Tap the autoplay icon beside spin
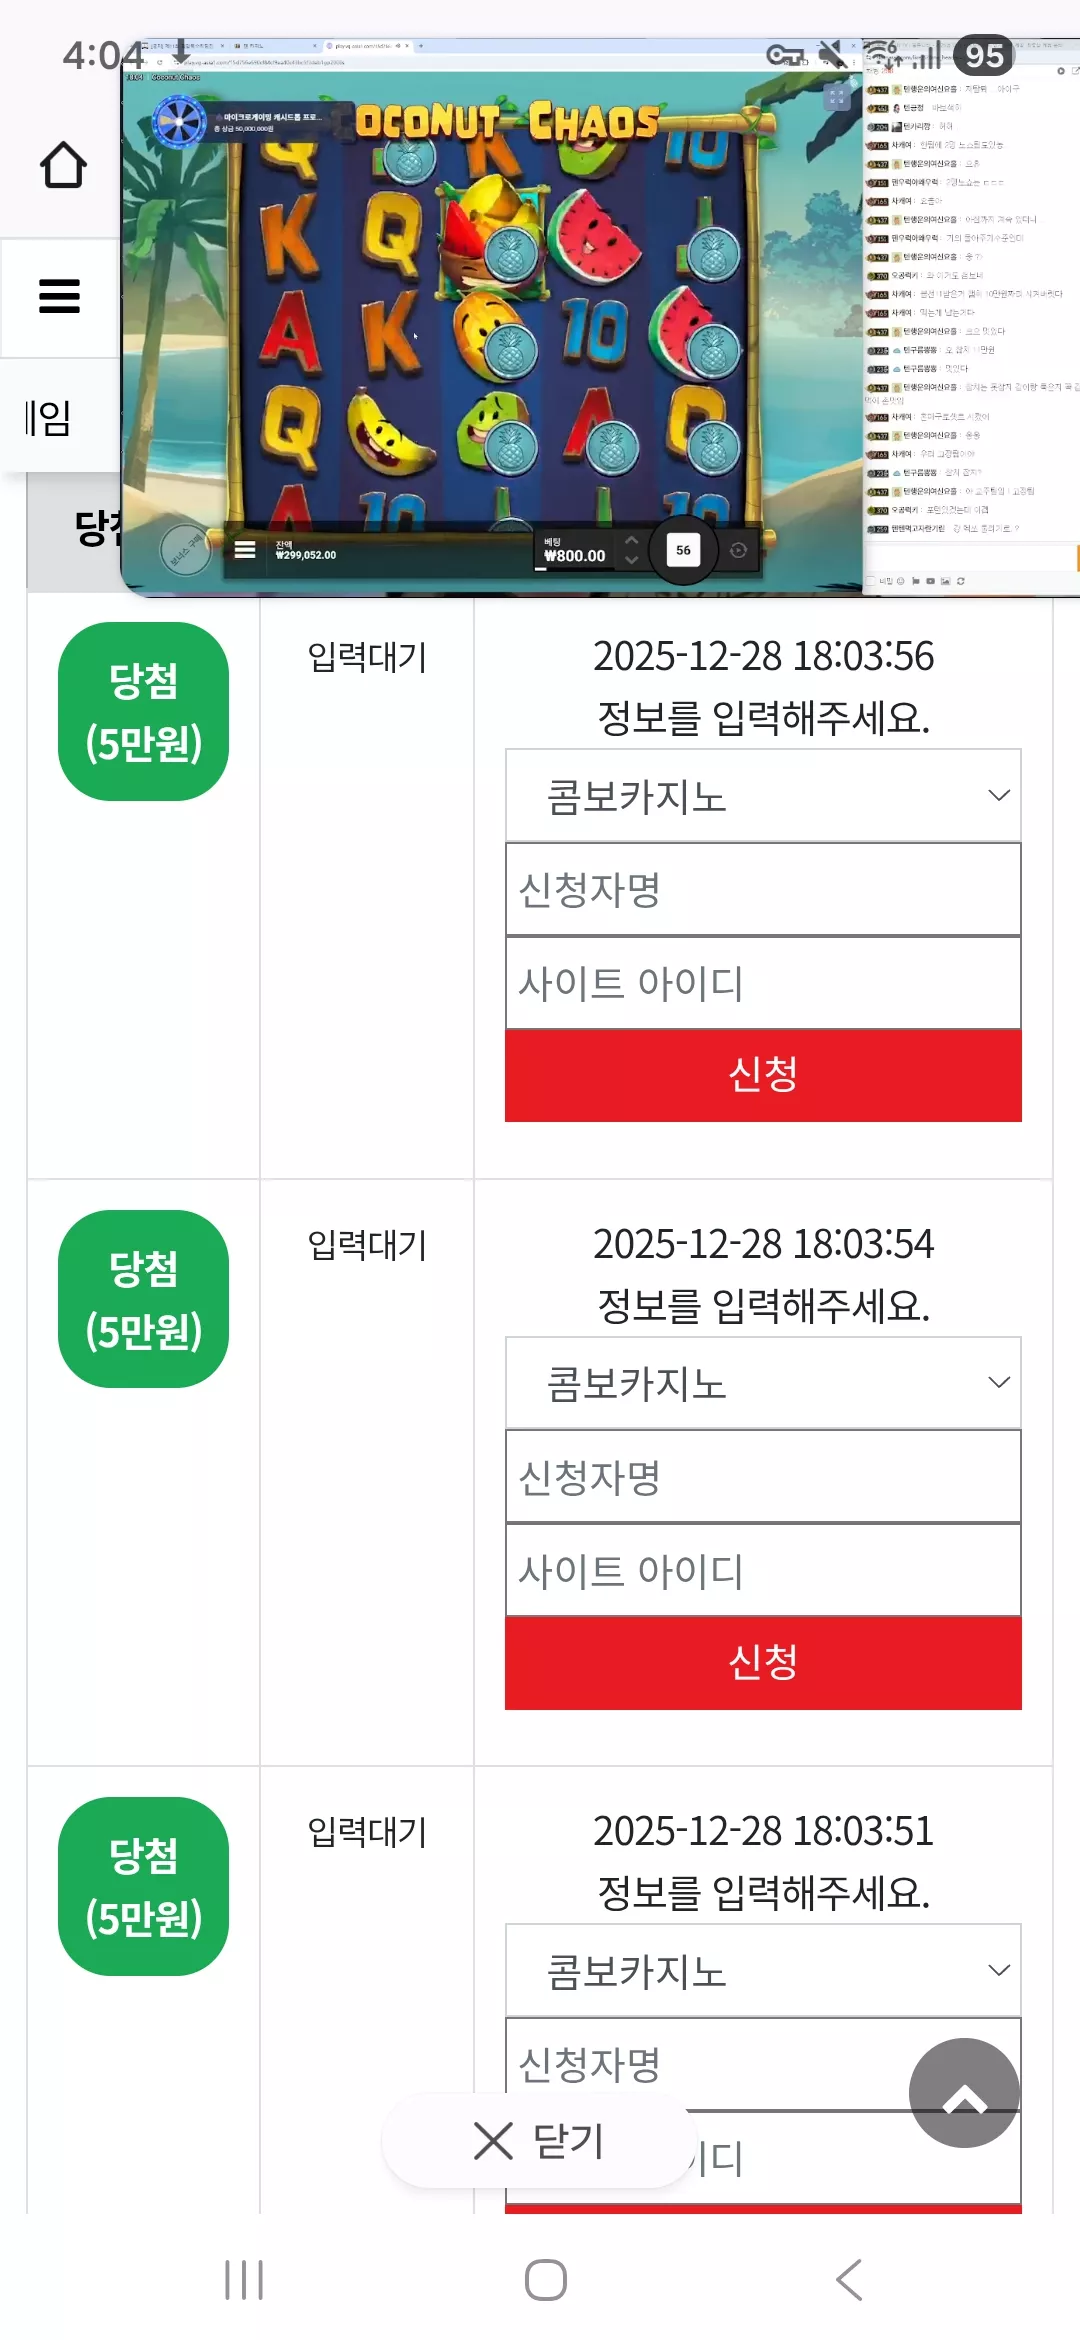 click(738, 550)
